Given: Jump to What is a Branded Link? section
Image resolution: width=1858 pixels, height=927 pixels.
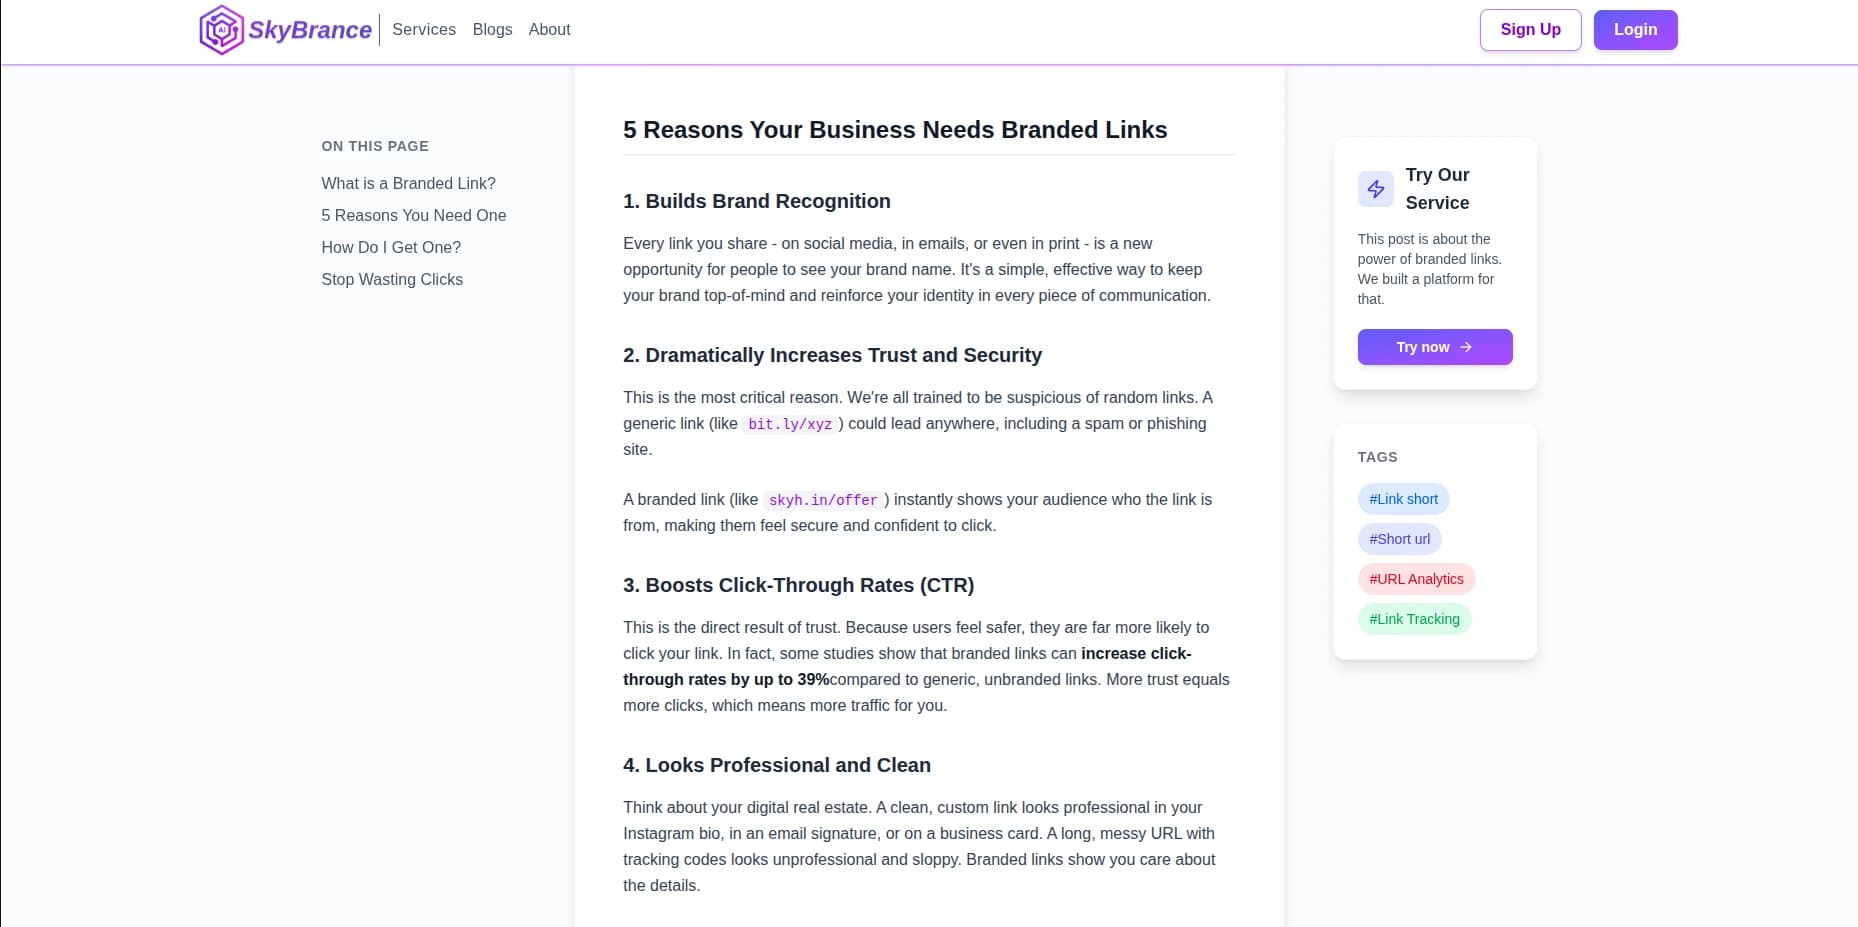Looking at the screenshot, I should 408,183.
